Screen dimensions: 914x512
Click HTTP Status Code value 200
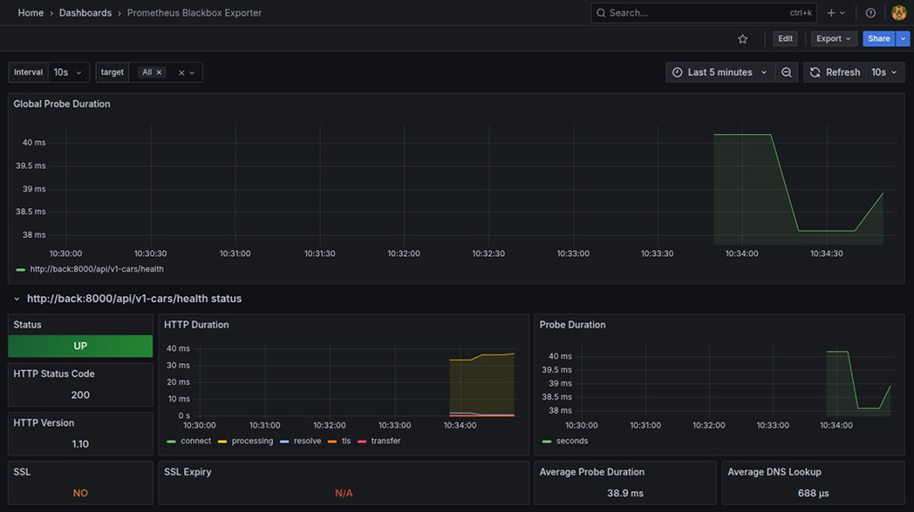click(80, 395)
